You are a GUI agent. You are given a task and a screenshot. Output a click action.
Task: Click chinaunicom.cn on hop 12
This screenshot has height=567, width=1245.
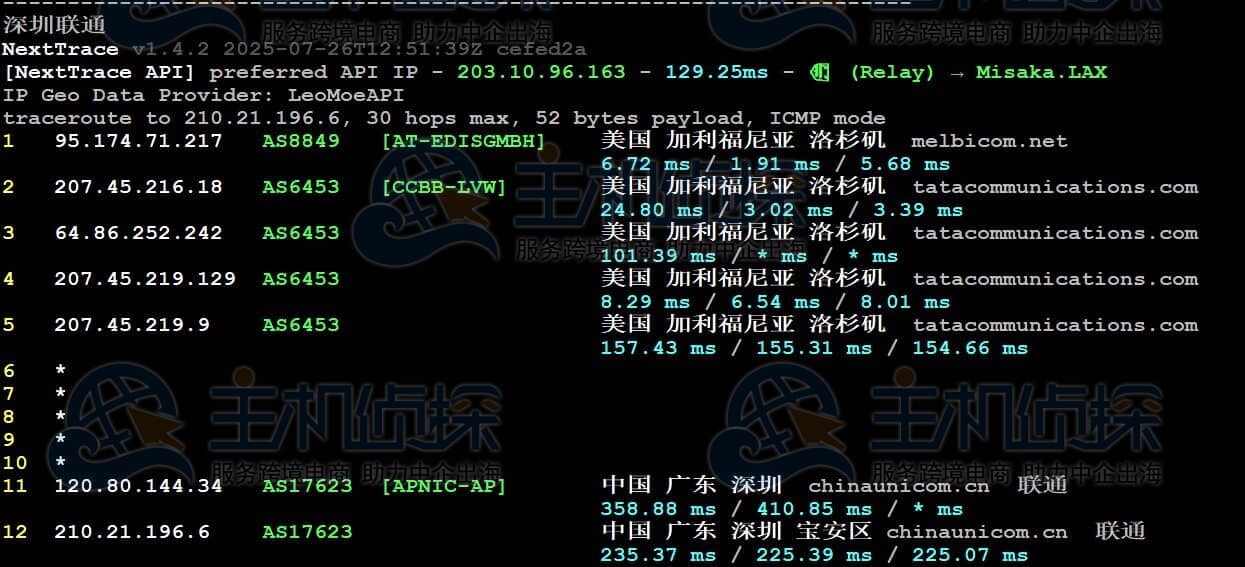coord(977,532)
